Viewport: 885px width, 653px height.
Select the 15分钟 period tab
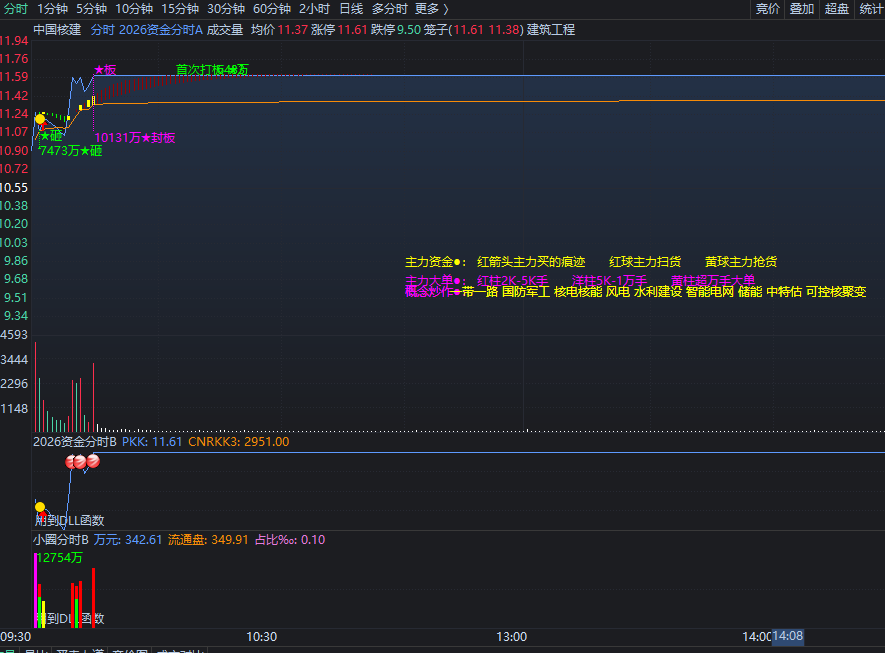pyautogui.click(x=180, y=9)
